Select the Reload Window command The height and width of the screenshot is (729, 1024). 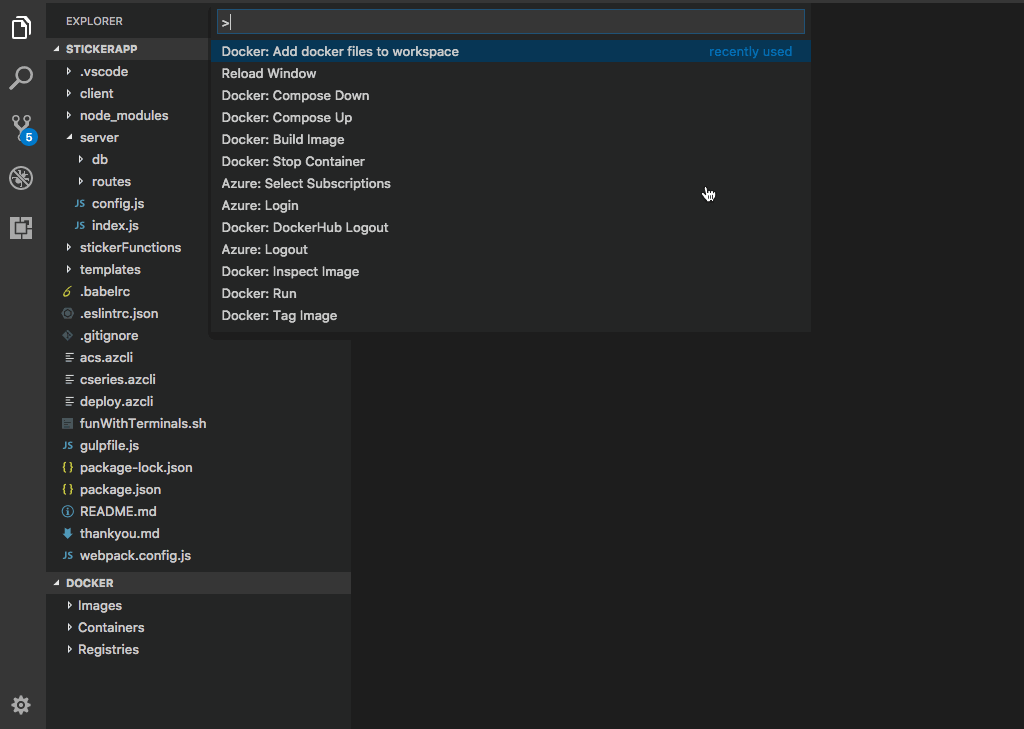pyautogui.click(x=510, y=74)
